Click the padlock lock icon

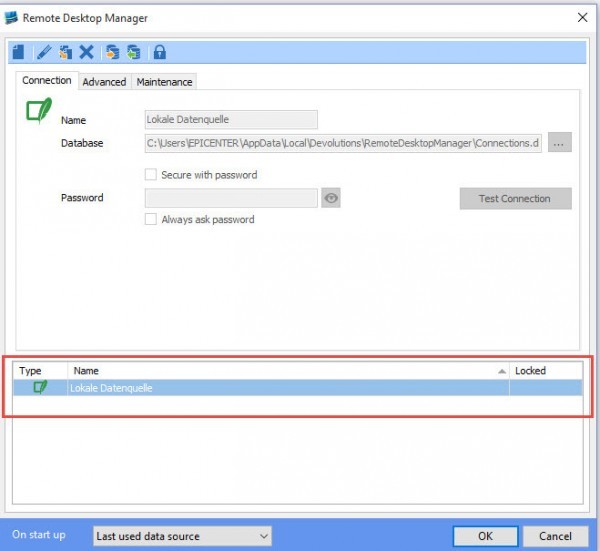[159, 52]
